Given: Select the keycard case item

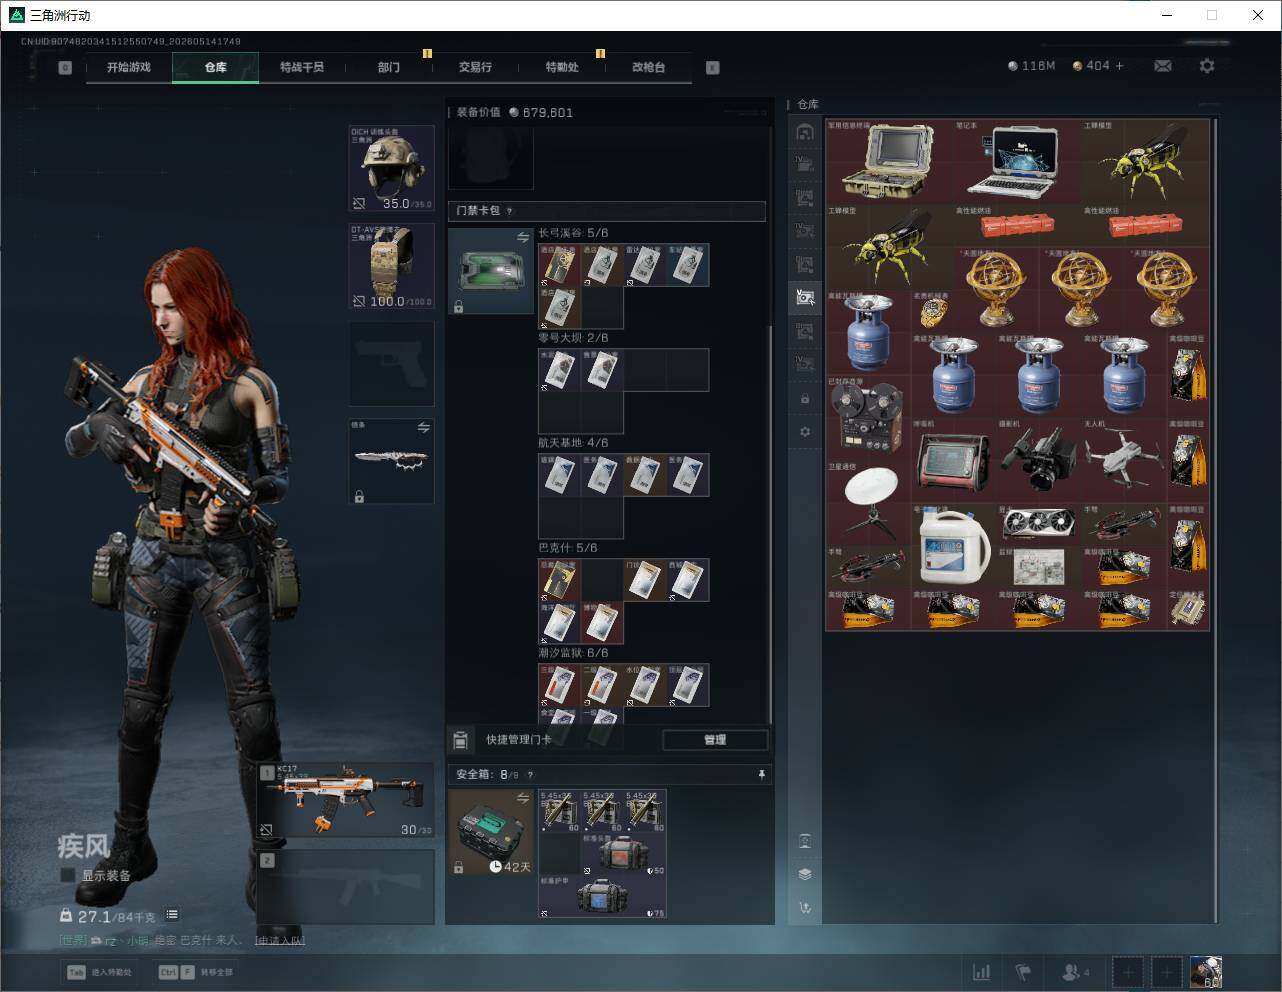Looking at the screenshot, I should [x=491, y=271].
